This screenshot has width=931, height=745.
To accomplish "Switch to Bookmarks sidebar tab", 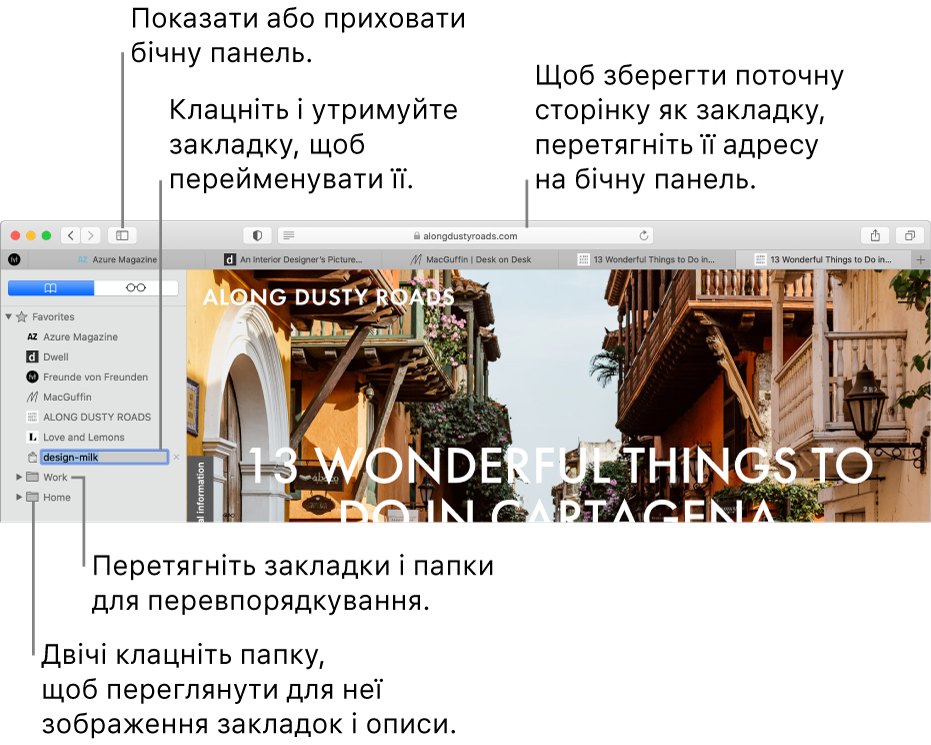I will point(50,288).
